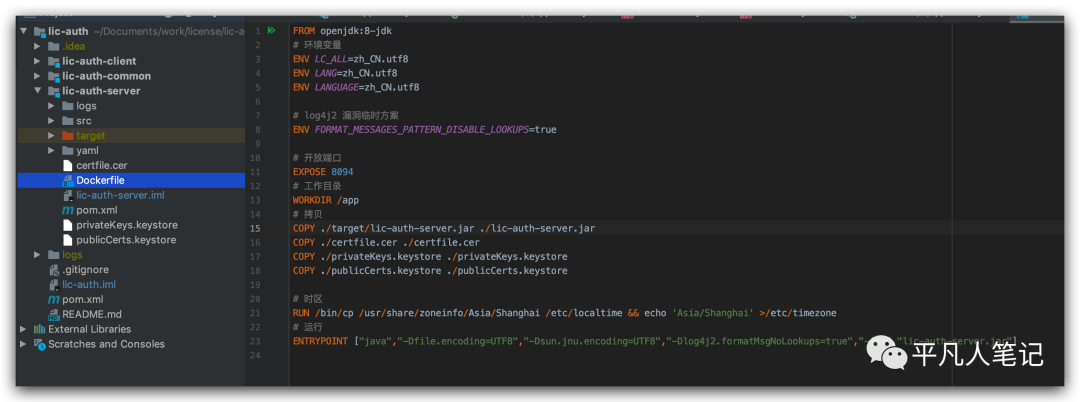Select the lic-auth-common module
The height and width of the screenshot is (402, 1080).
(106, 76)
